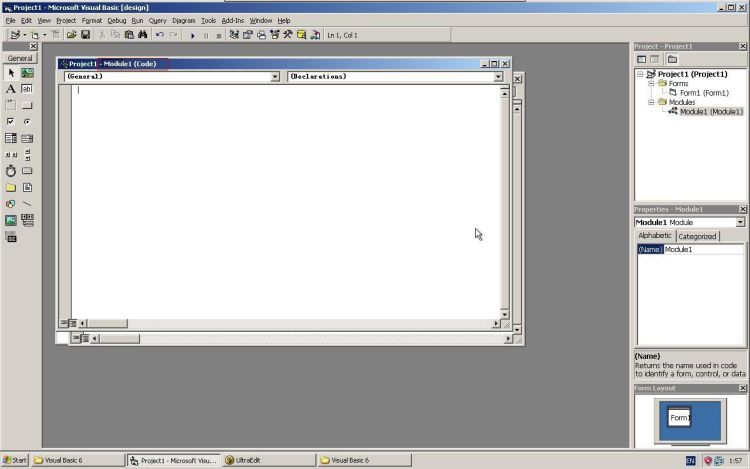Click the End stop icon in the toolbar
The height and width of the screenshot is (469, 750).
click(219, 35)
